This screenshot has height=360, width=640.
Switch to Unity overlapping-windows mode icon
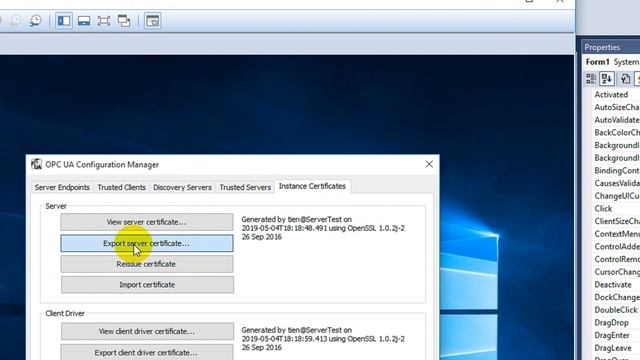point(124,20)
